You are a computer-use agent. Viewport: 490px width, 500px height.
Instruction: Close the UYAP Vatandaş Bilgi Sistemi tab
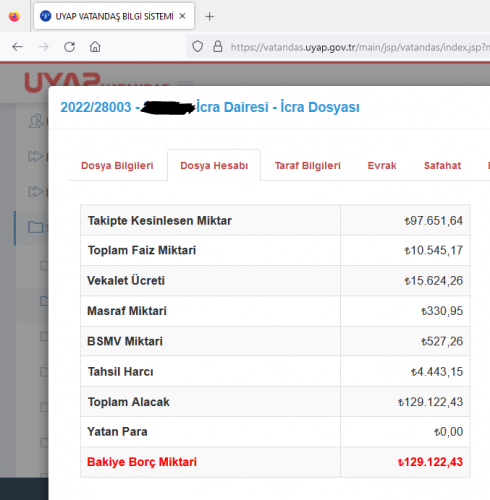pos(182,16)
